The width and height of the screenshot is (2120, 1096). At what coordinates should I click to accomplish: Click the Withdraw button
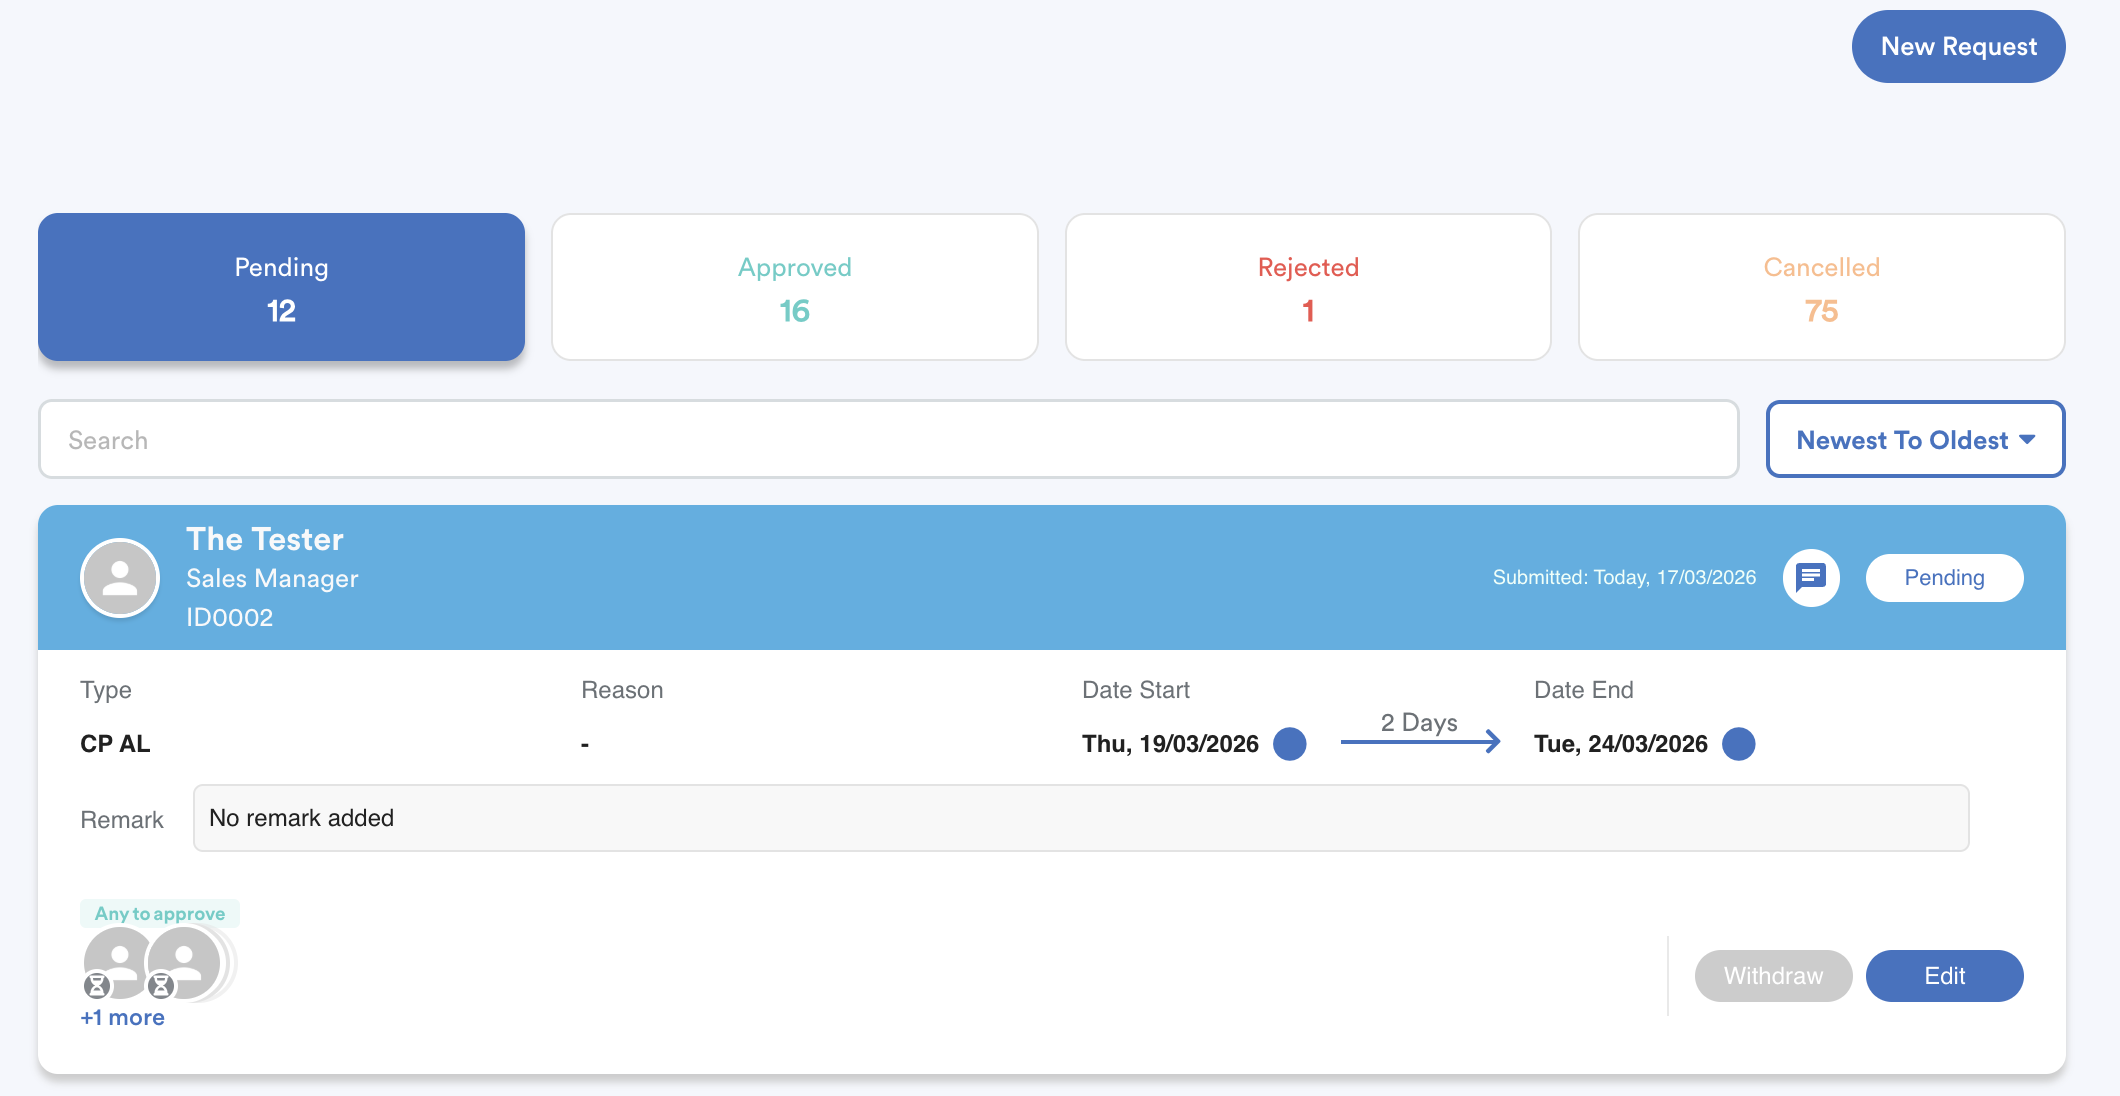pyautogui.click(x=1773, y=976)
